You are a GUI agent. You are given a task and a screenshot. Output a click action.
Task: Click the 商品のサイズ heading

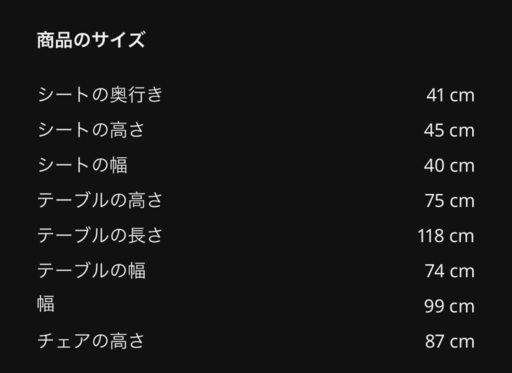coord(91,40)
